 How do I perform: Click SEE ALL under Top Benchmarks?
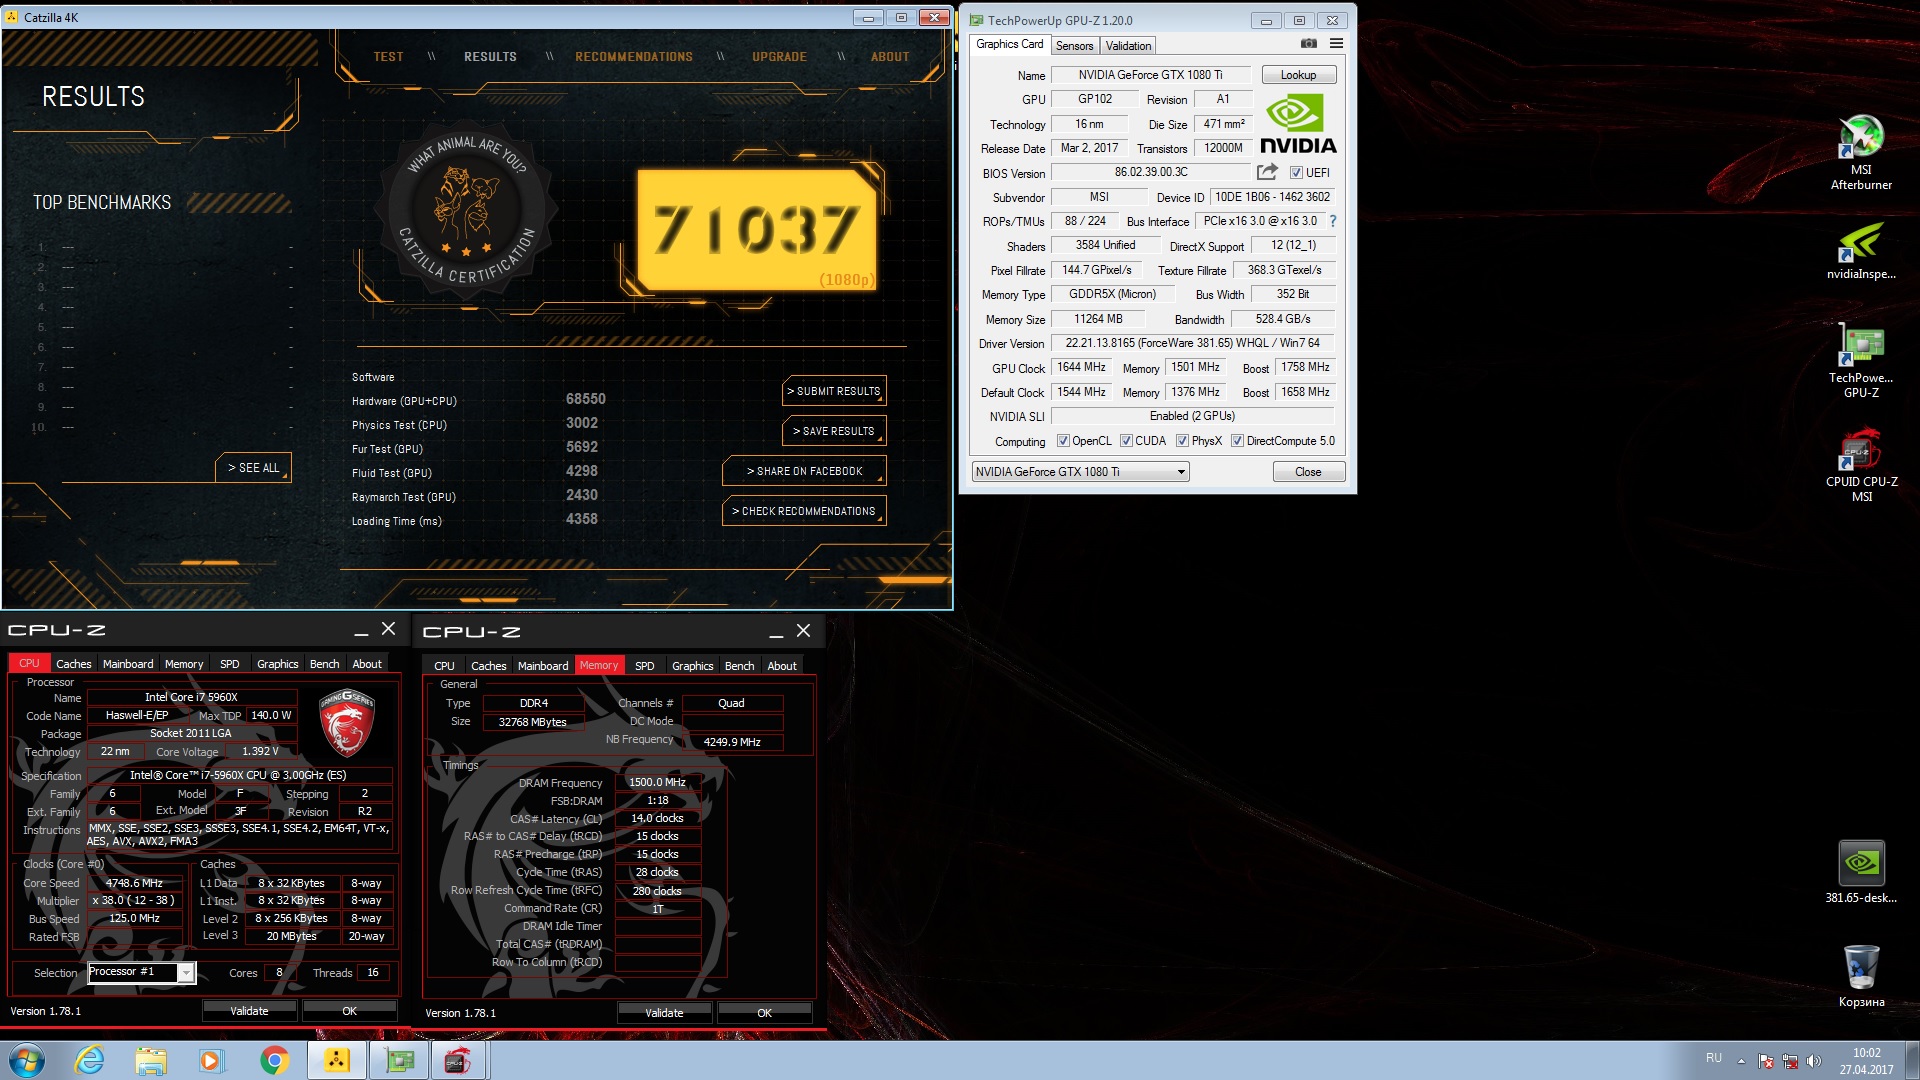pyautogui.click(x=253, y=468)
